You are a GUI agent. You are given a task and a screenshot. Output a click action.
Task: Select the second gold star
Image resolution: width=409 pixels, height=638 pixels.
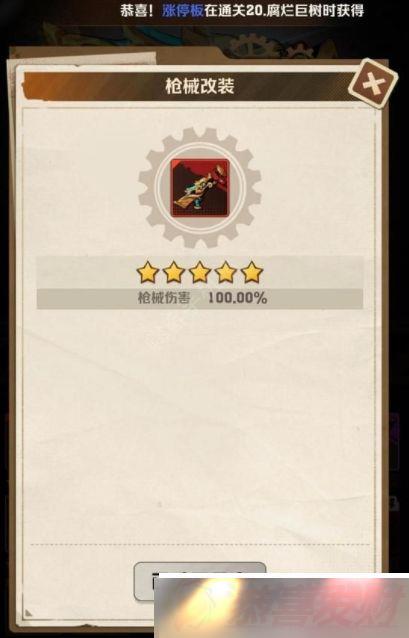pos(174,273)
